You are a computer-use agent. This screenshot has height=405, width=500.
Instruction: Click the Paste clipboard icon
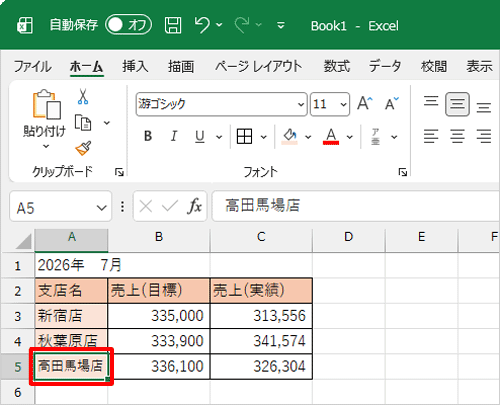[x=46, y=104]
